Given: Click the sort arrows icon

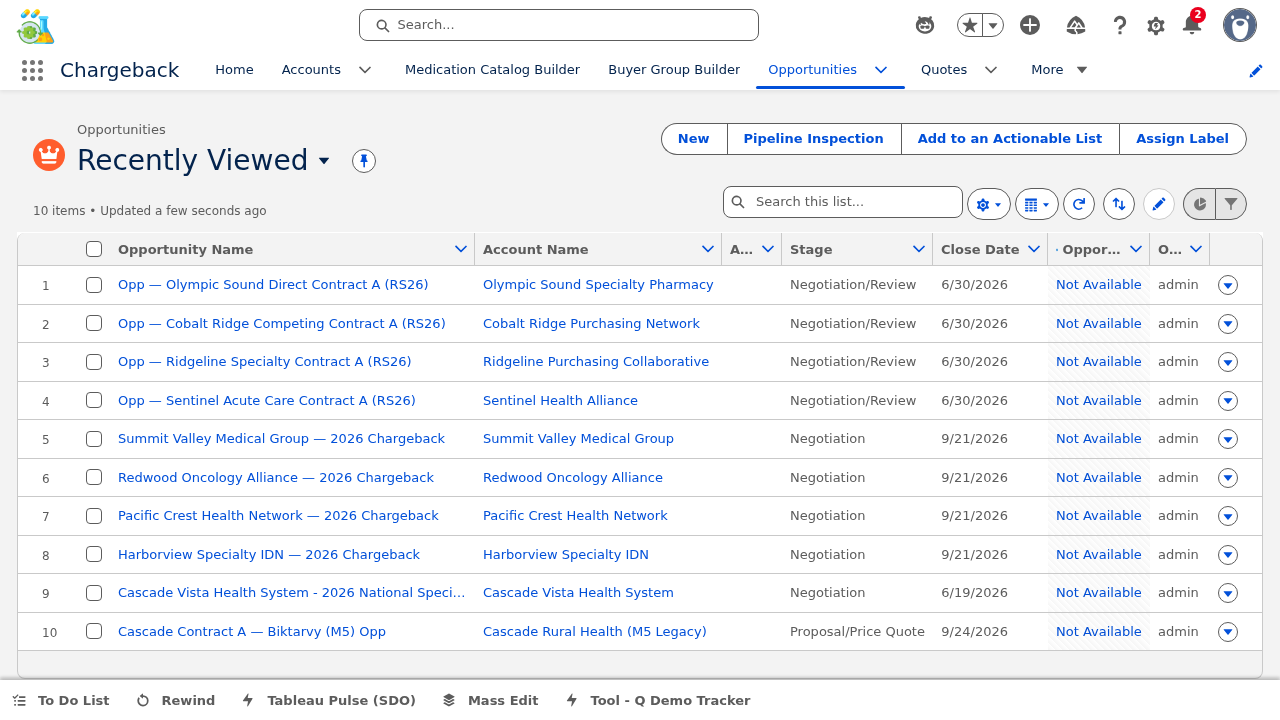Looking at the screenshot, I should 1119,204.
